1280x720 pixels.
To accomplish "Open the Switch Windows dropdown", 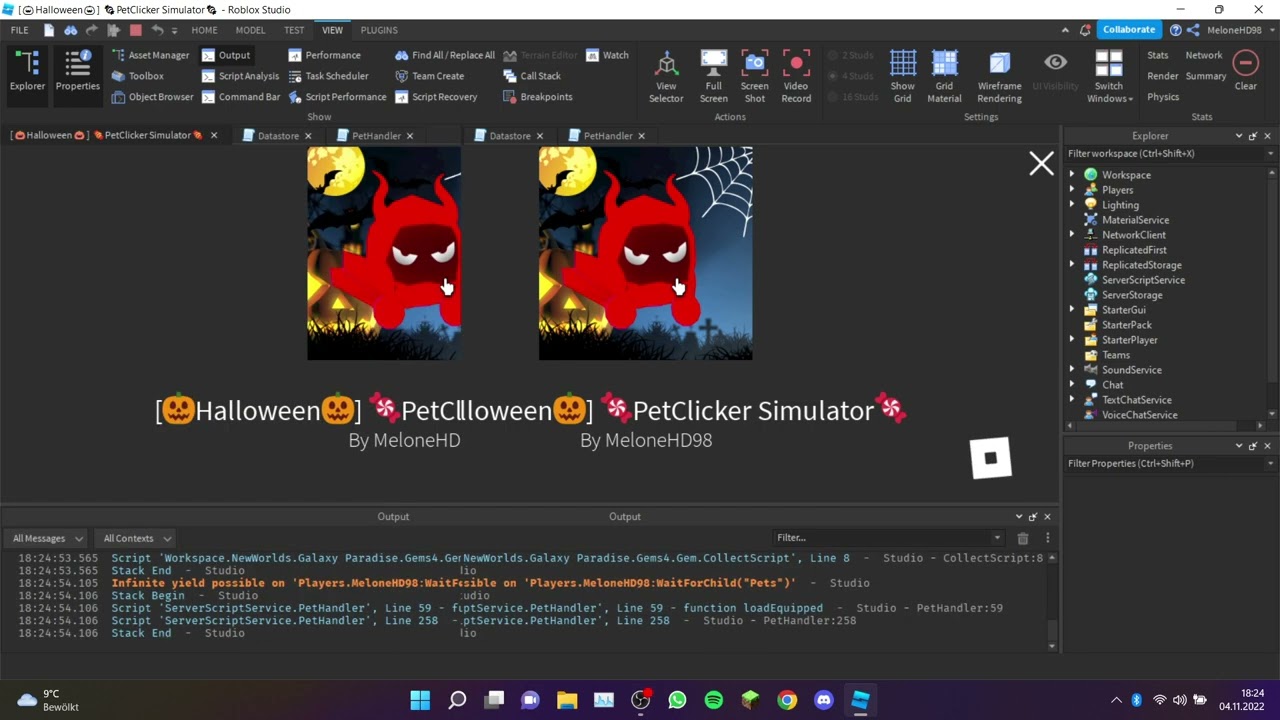I will [1109, 76].
